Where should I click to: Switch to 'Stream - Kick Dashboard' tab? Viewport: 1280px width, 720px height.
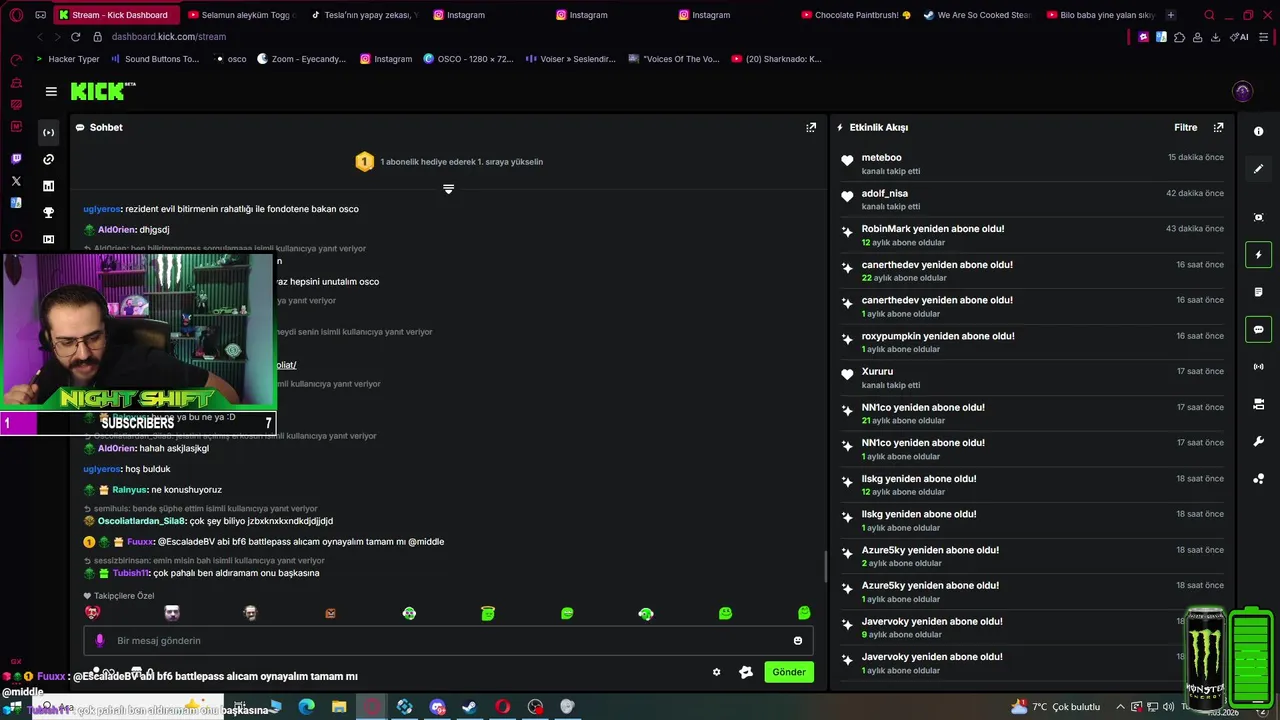click(x=115, y=15)
